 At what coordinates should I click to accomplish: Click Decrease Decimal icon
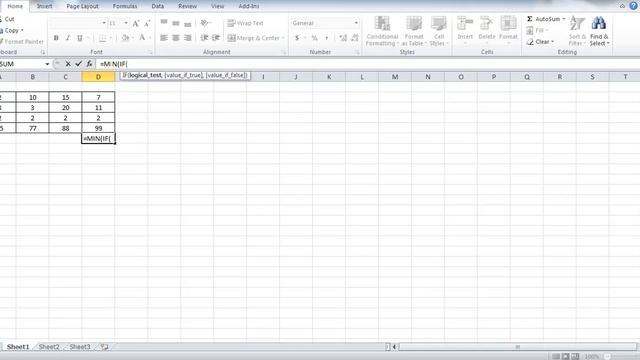pos(355,38)
